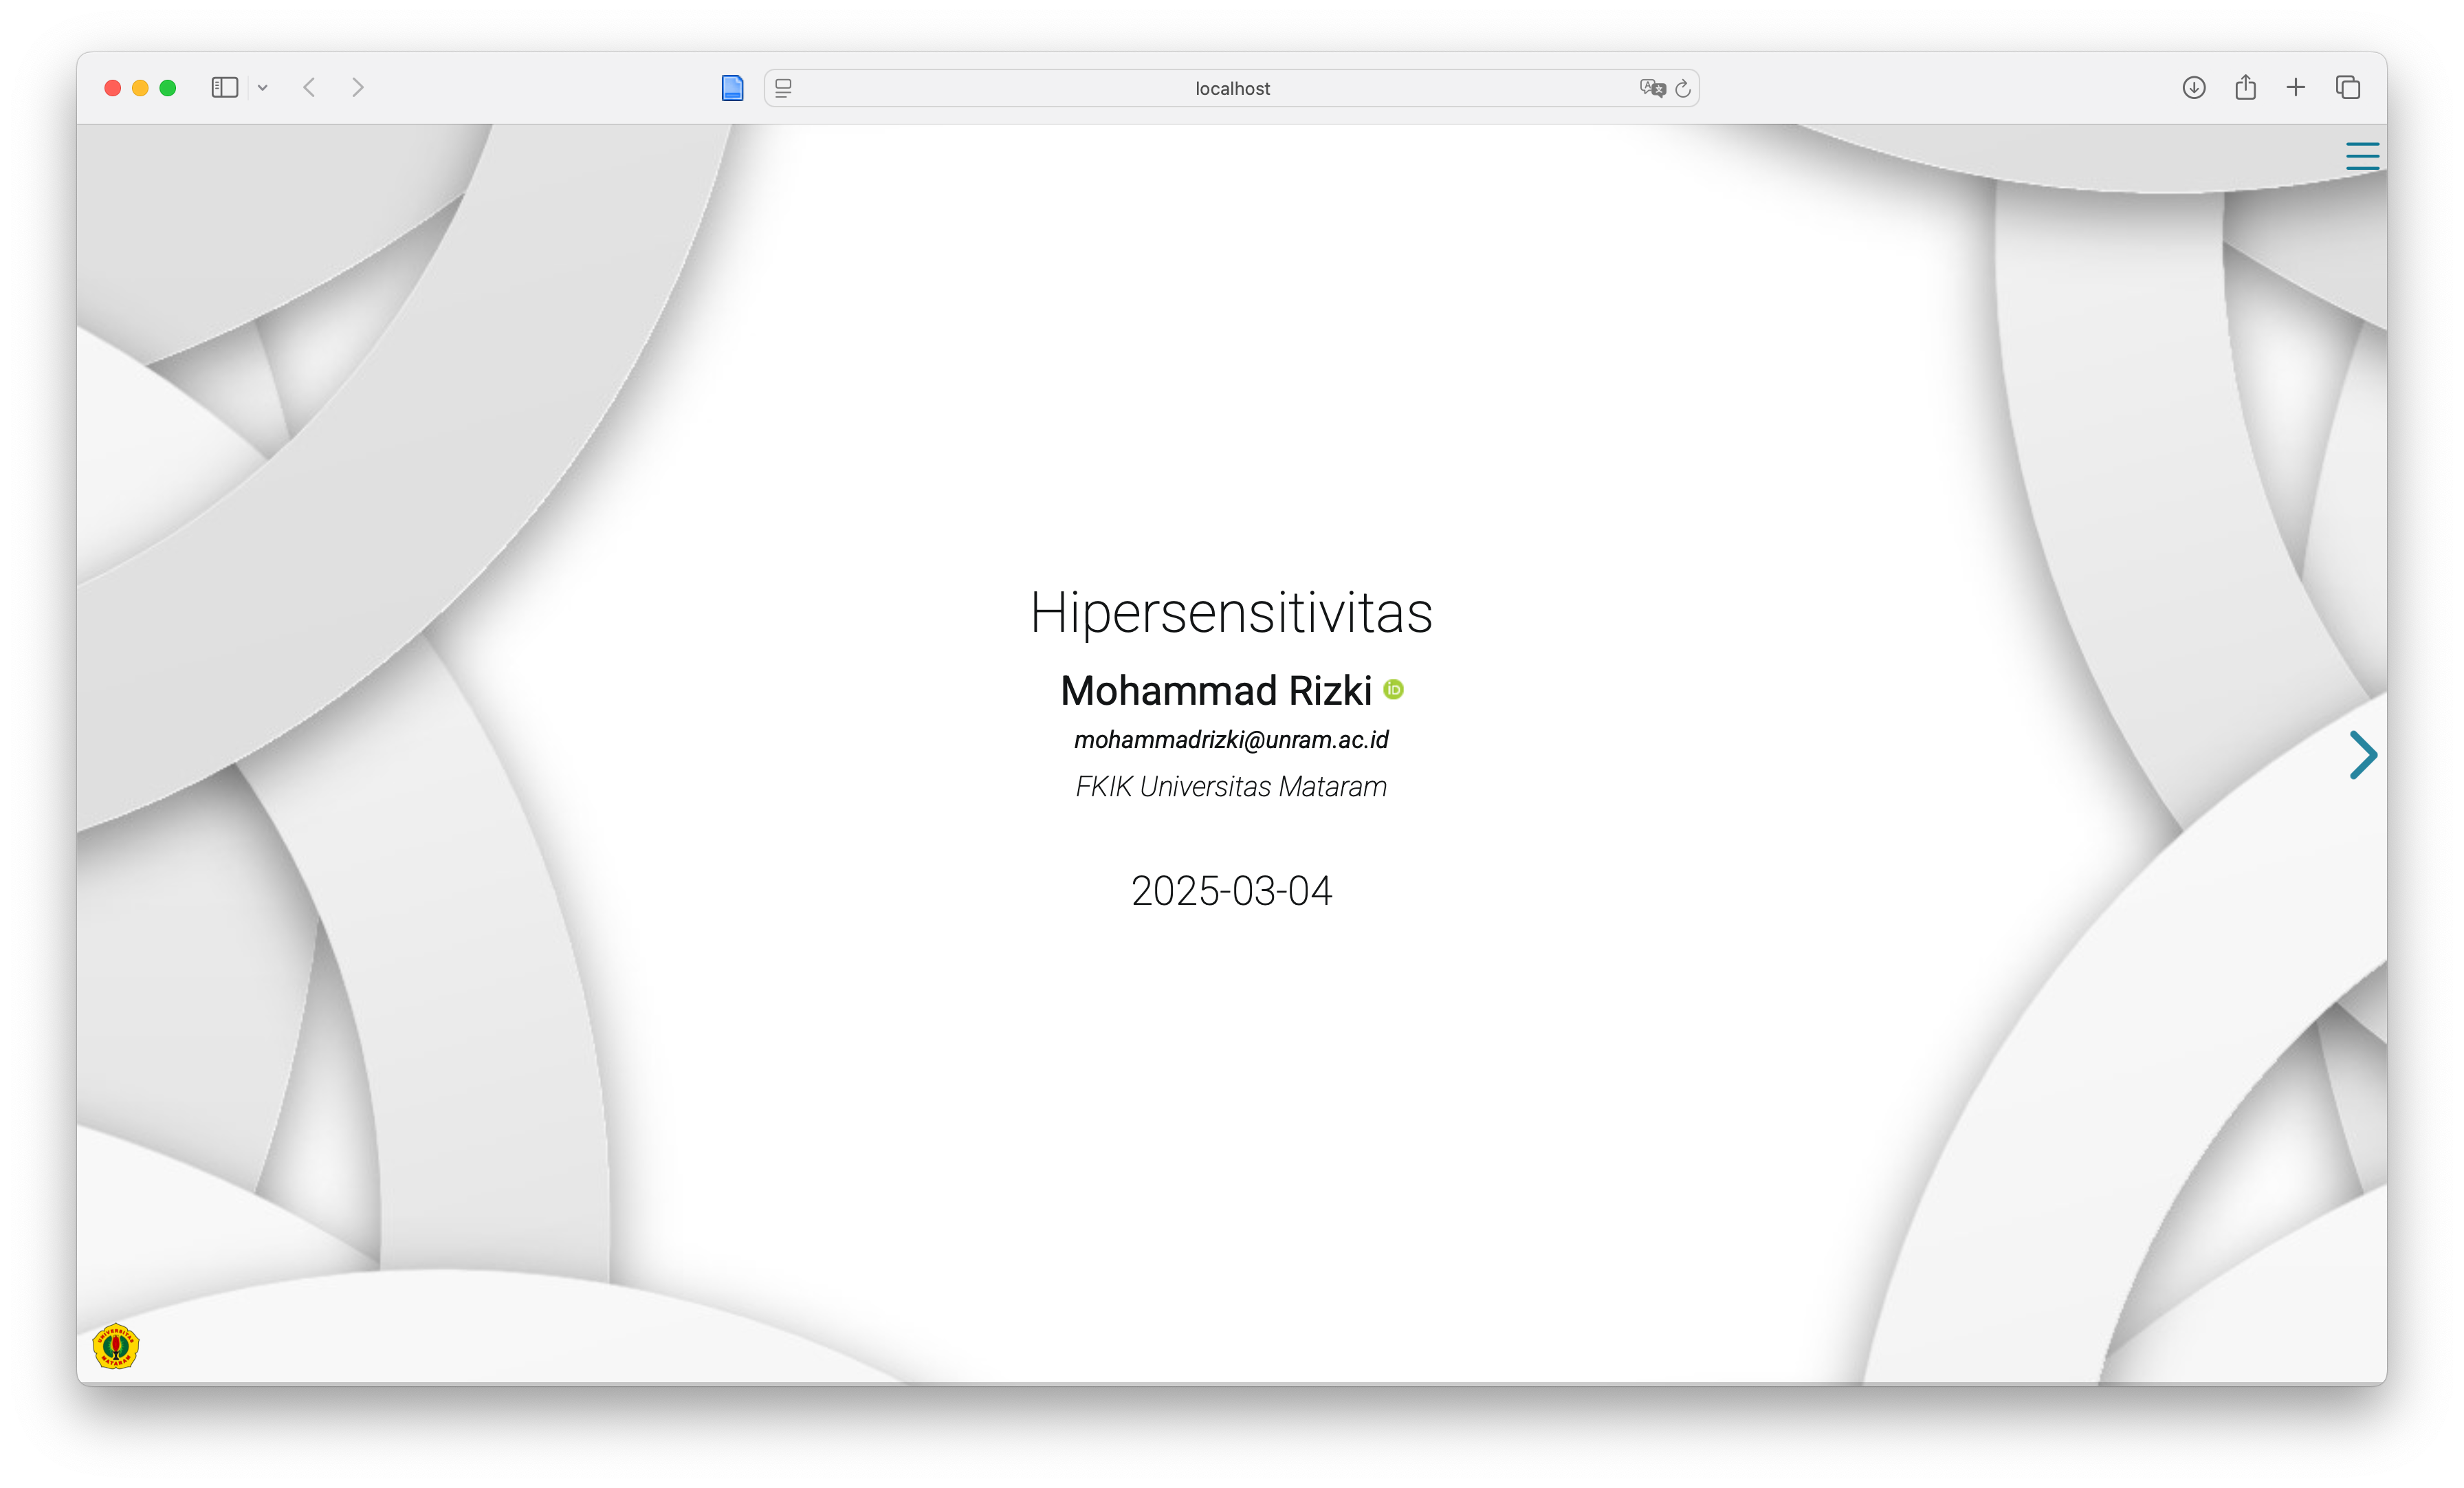
Task: Click the ORCID icon beside Mohammad Rizki
Action: (x=1393, y=690)
